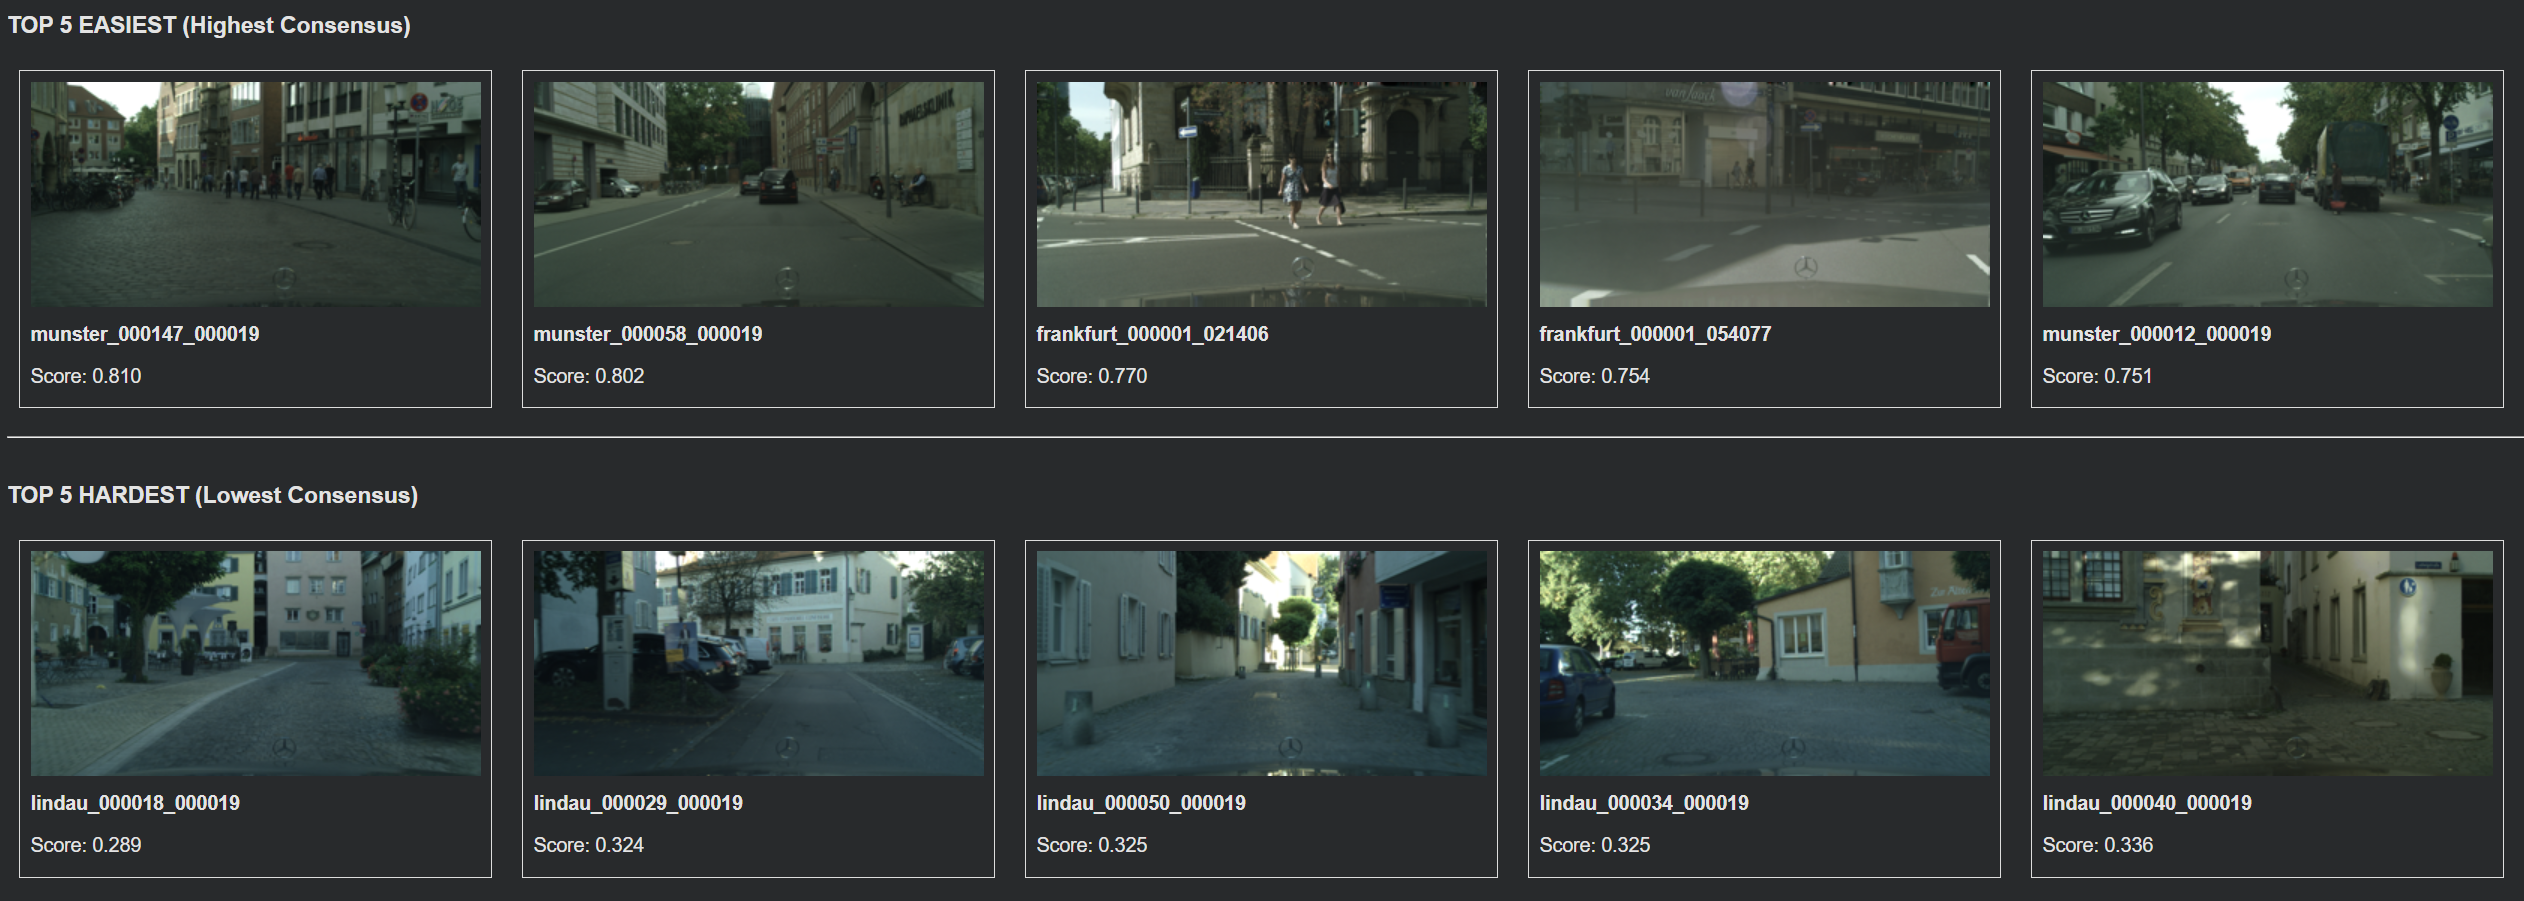Screen dimensions: 2524x901
Task: Click the lindau_000029_000019 parked cars thumbnail
Action: point(758,663)
